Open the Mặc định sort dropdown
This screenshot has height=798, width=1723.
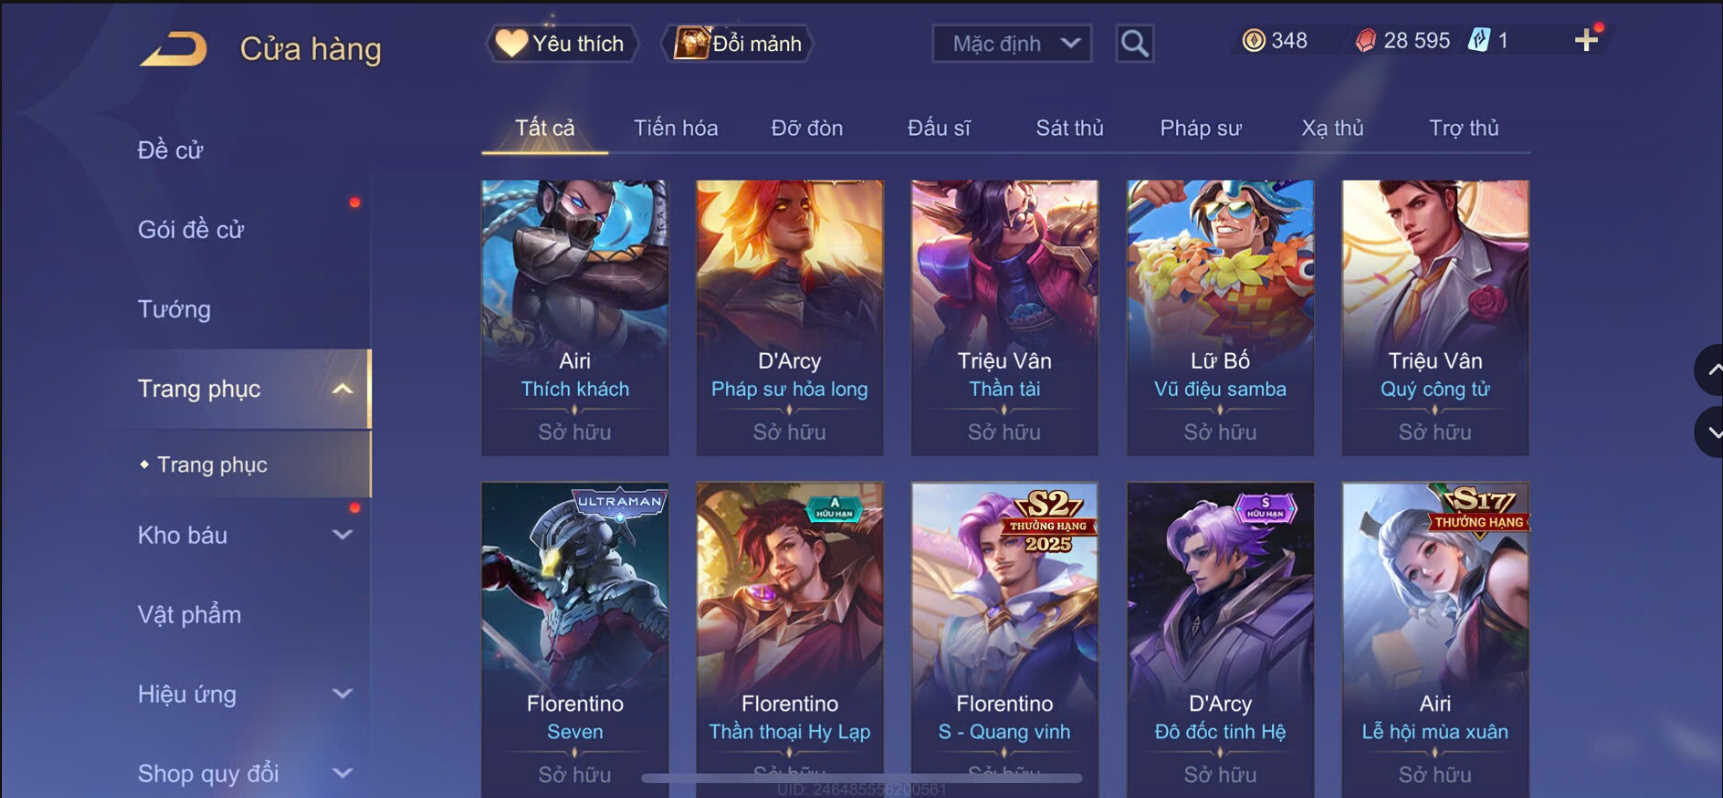click(1012, 44)
